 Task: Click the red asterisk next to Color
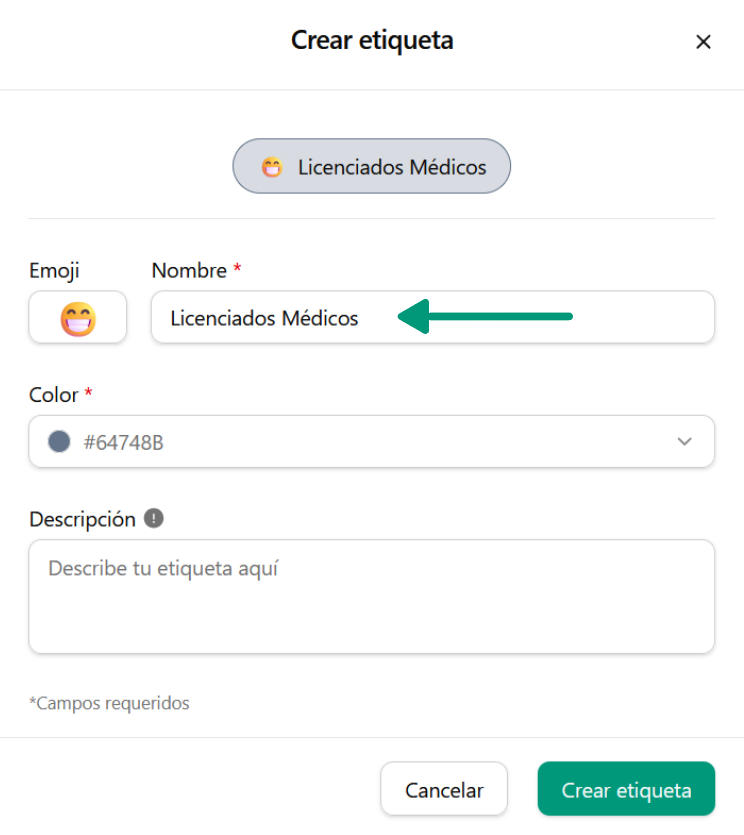click(x=88, y=394)
